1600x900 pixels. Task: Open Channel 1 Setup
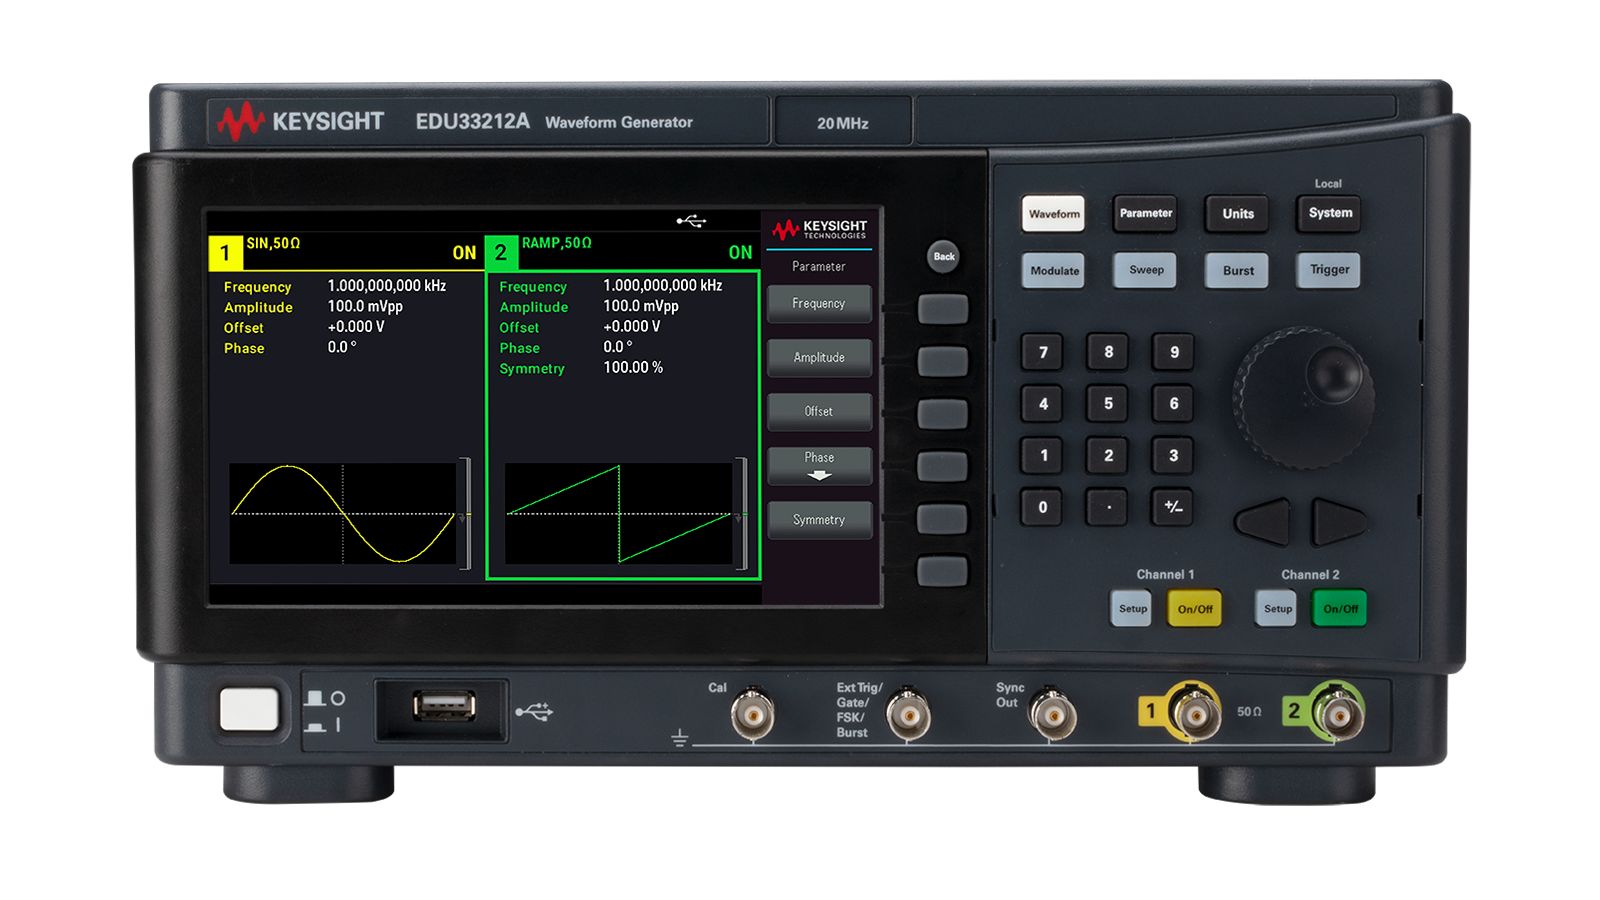click(1132, 609)
